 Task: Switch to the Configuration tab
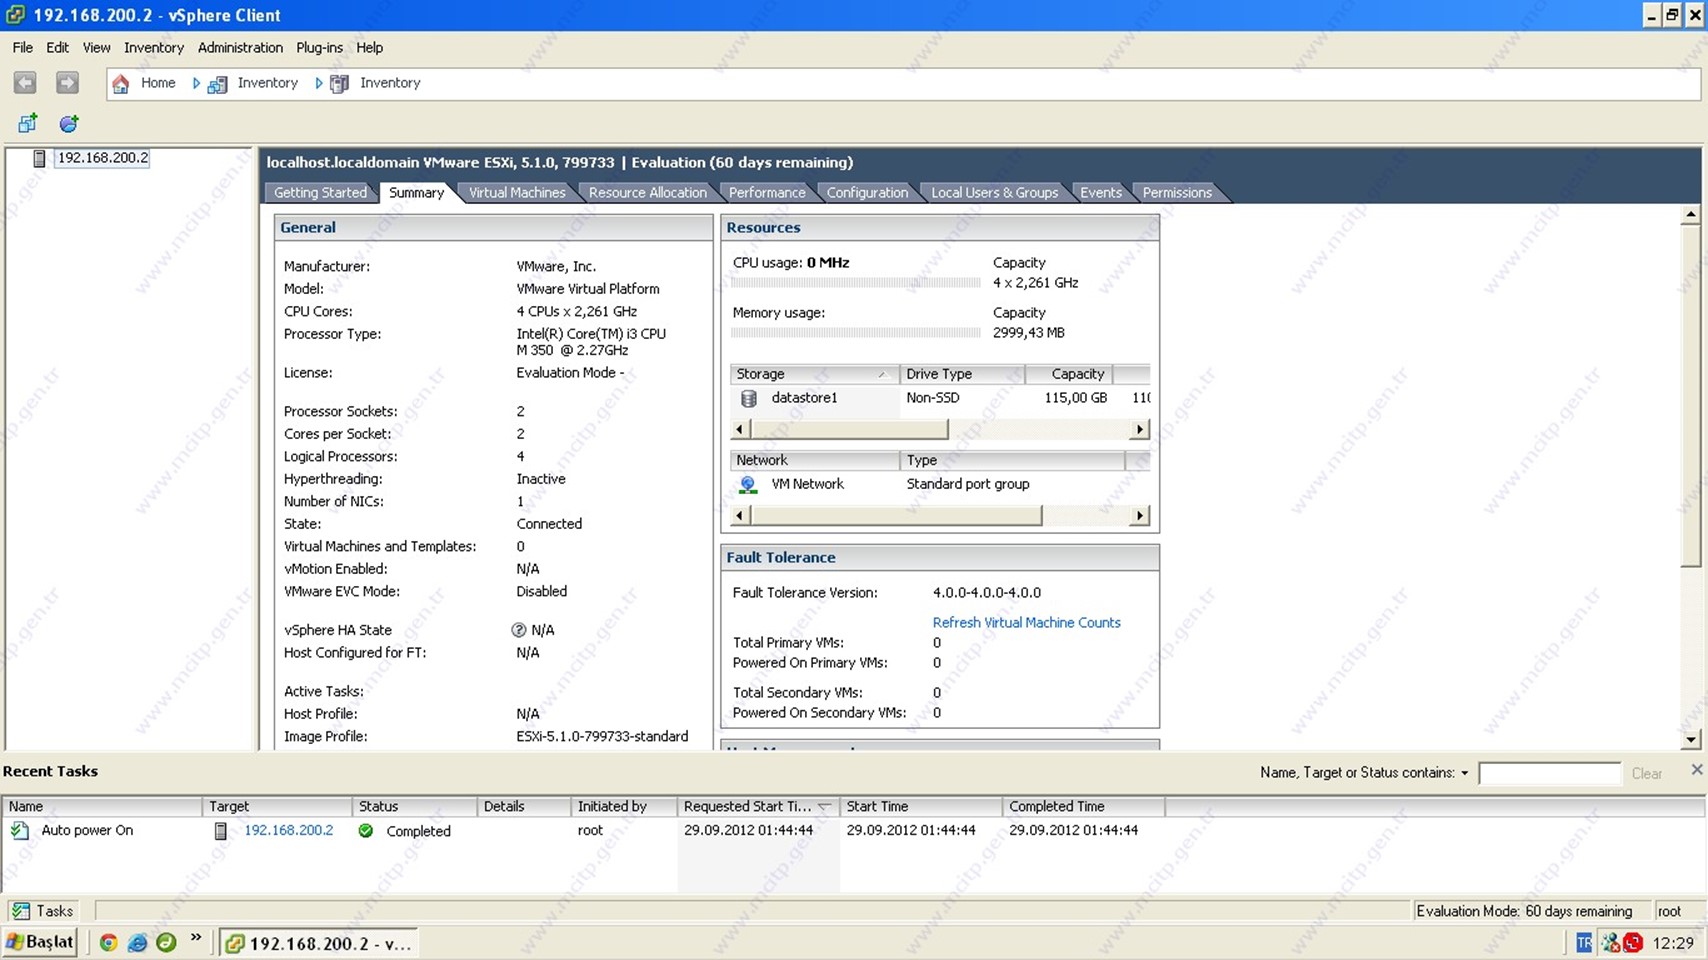pos(867,192)
